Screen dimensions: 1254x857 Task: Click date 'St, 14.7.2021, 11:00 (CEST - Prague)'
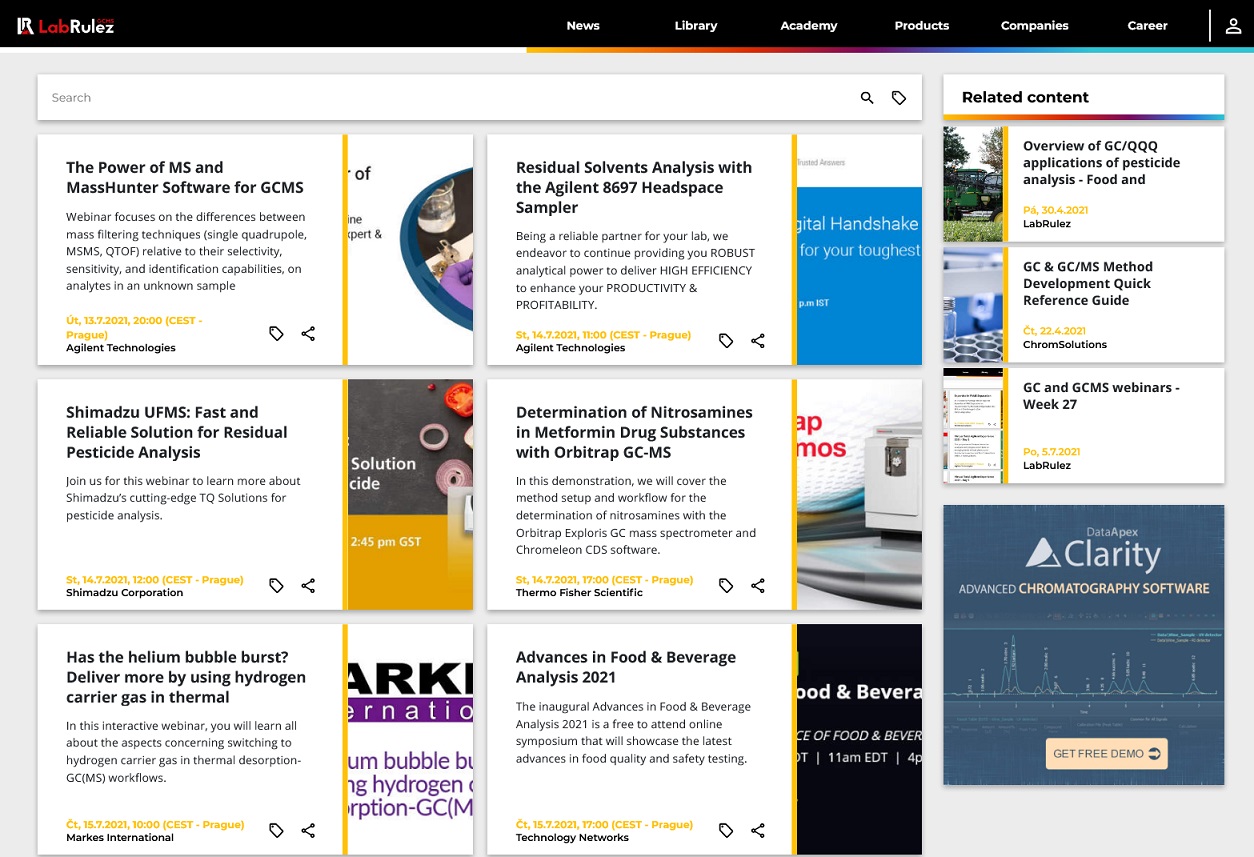click(x=603, y=335)
